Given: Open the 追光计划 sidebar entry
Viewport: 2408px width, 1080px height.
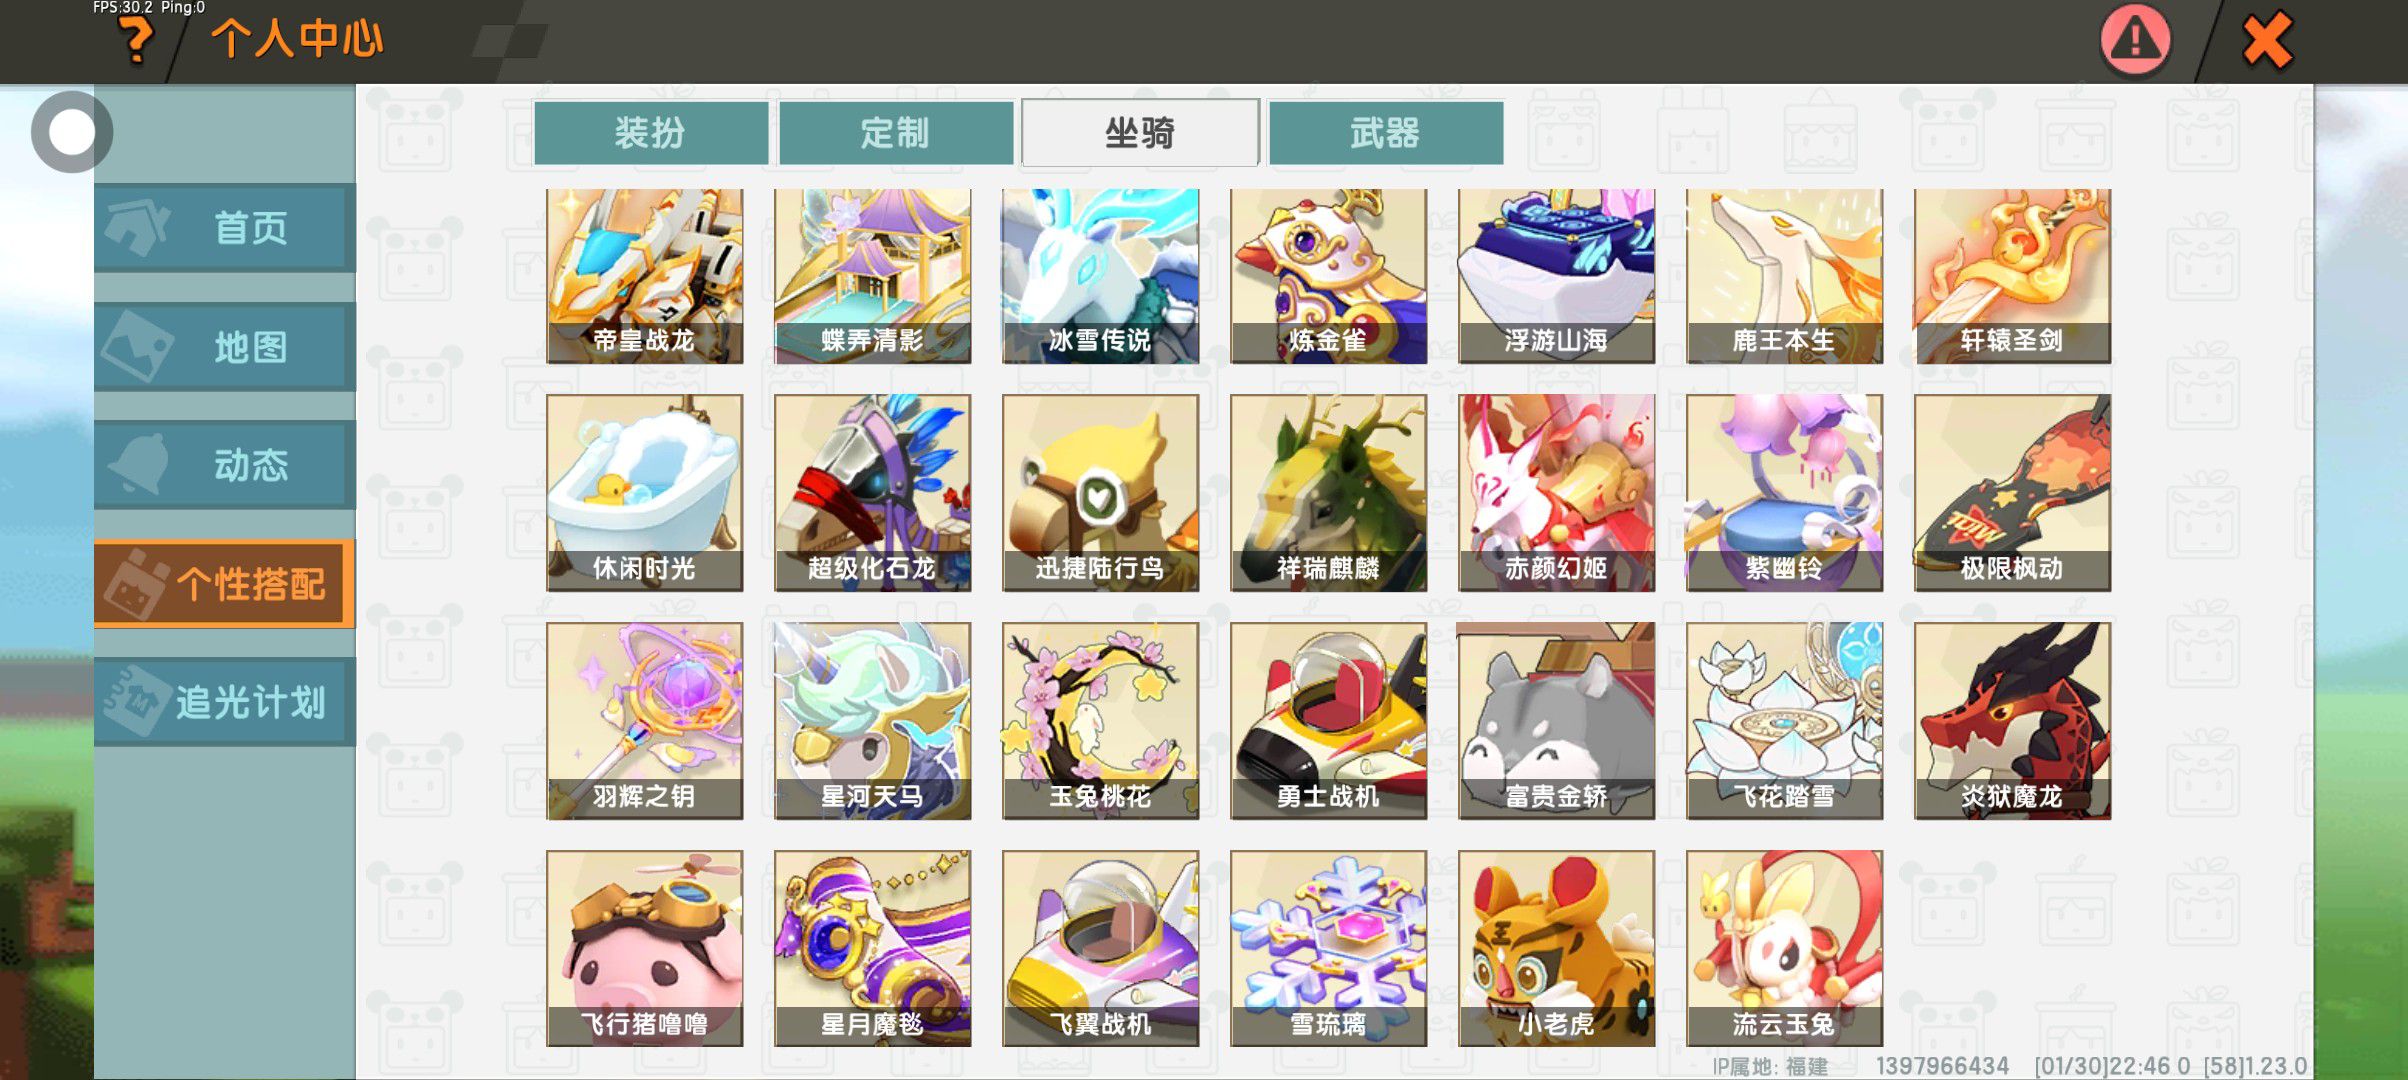Looking at the screenshot, I should (x=224, y=702).
